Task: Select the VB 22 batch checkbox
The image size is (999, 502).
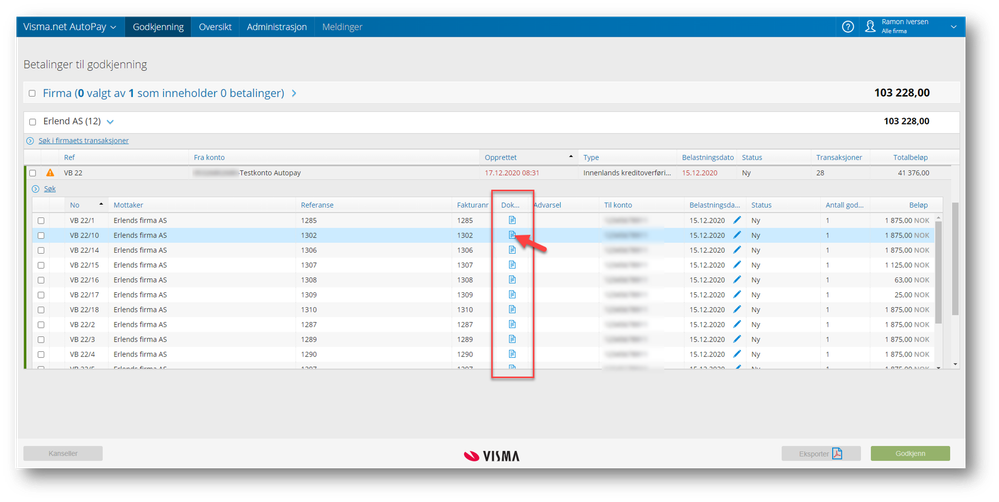Action: (32, 173)
